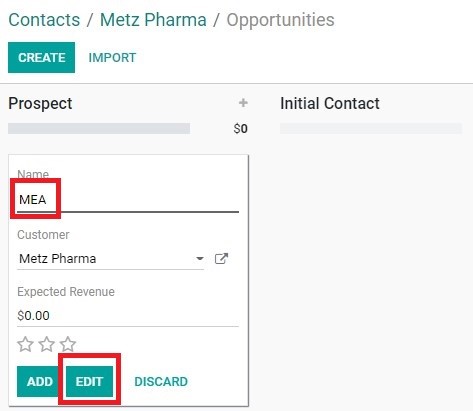The image size is (473, 411).
Task: Select the Prospect column header
Action: click(x=40, y=103)
